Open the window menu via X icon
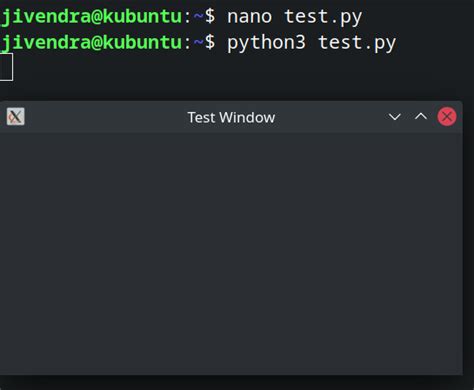 coord(15,117)
